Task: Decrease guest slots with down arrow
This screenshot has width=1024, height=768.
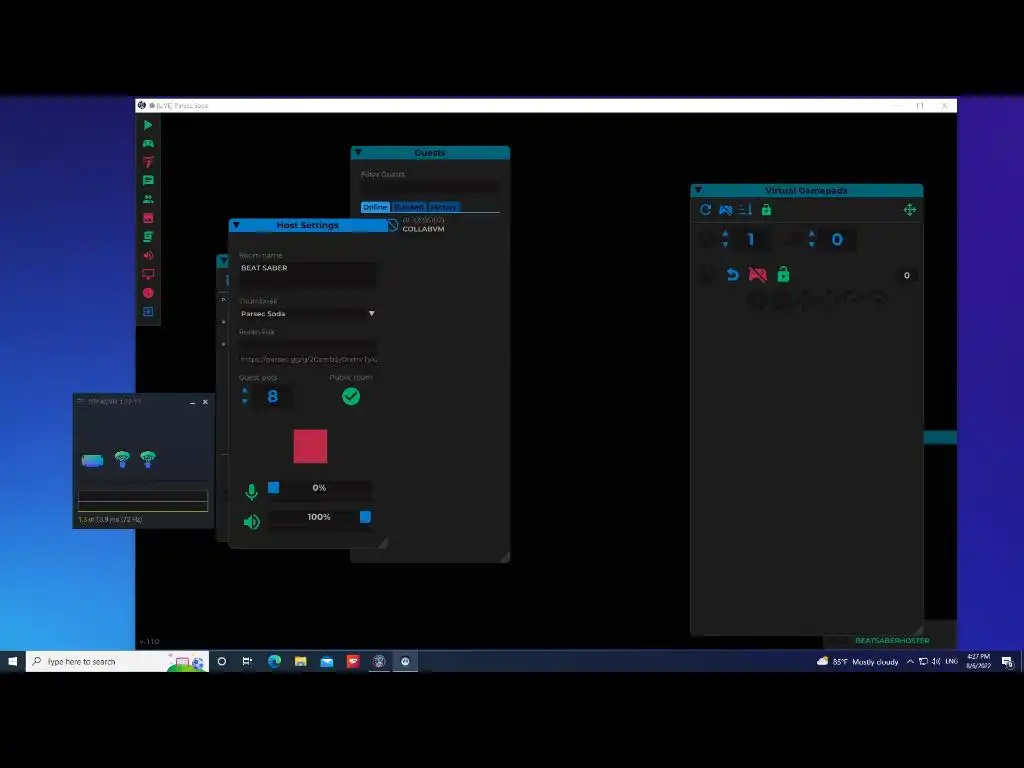Action: coord(245,402)
